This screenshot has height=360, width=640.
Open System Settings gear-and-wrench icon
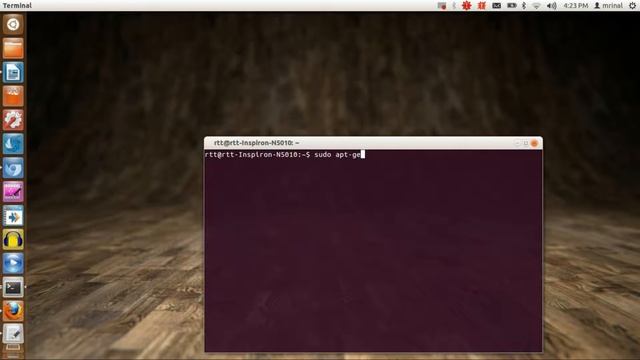click(x=13, y=120)
